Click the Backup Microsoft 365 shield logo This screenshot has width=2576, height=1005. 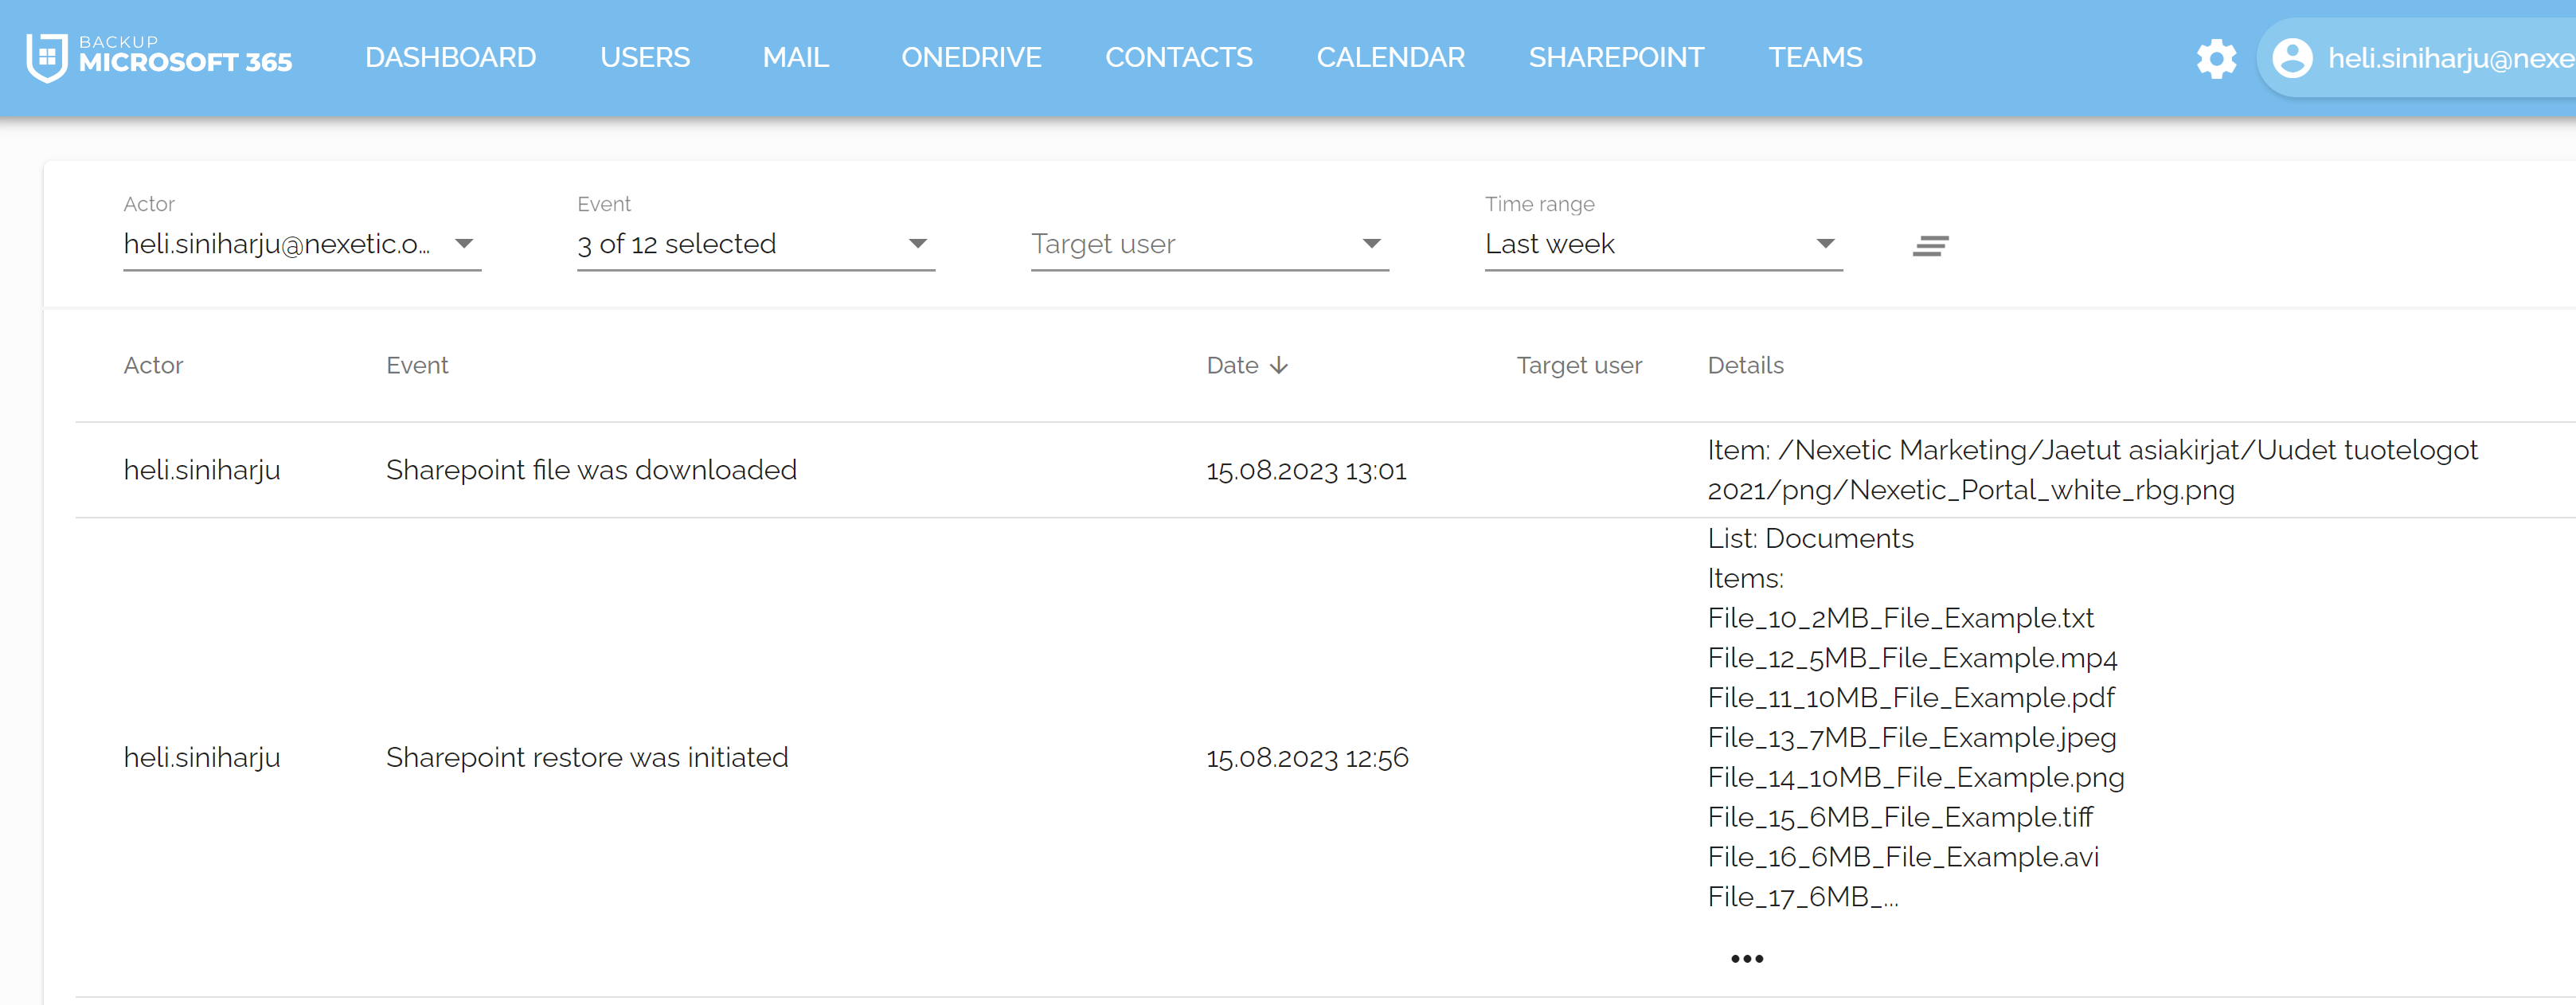point(46,58)
